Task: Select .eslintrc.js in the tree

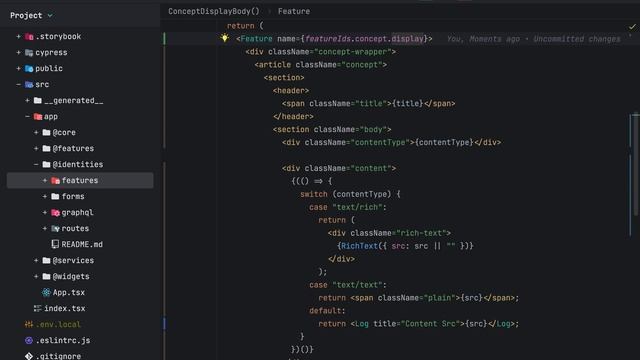Action: pyautogui.click(x=63, y=340)
